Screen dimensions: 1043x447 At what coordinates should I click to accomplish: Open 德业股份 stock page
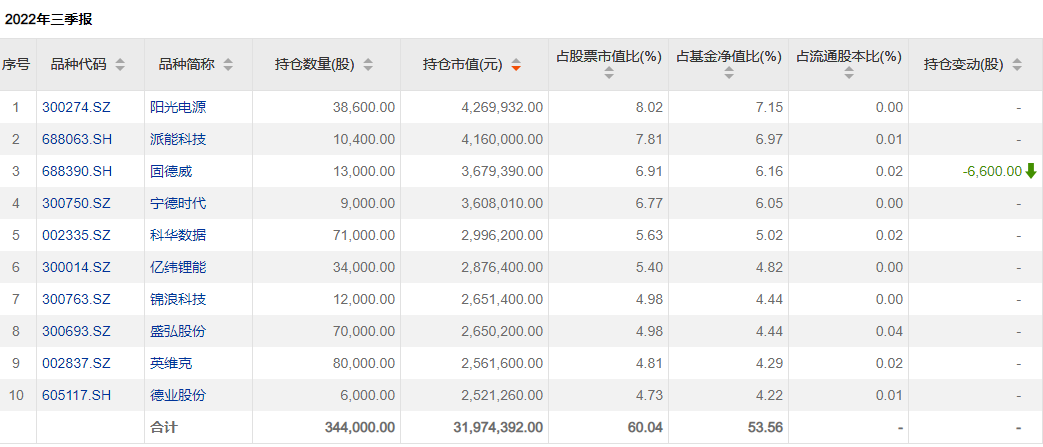click(x=178, y=394)
